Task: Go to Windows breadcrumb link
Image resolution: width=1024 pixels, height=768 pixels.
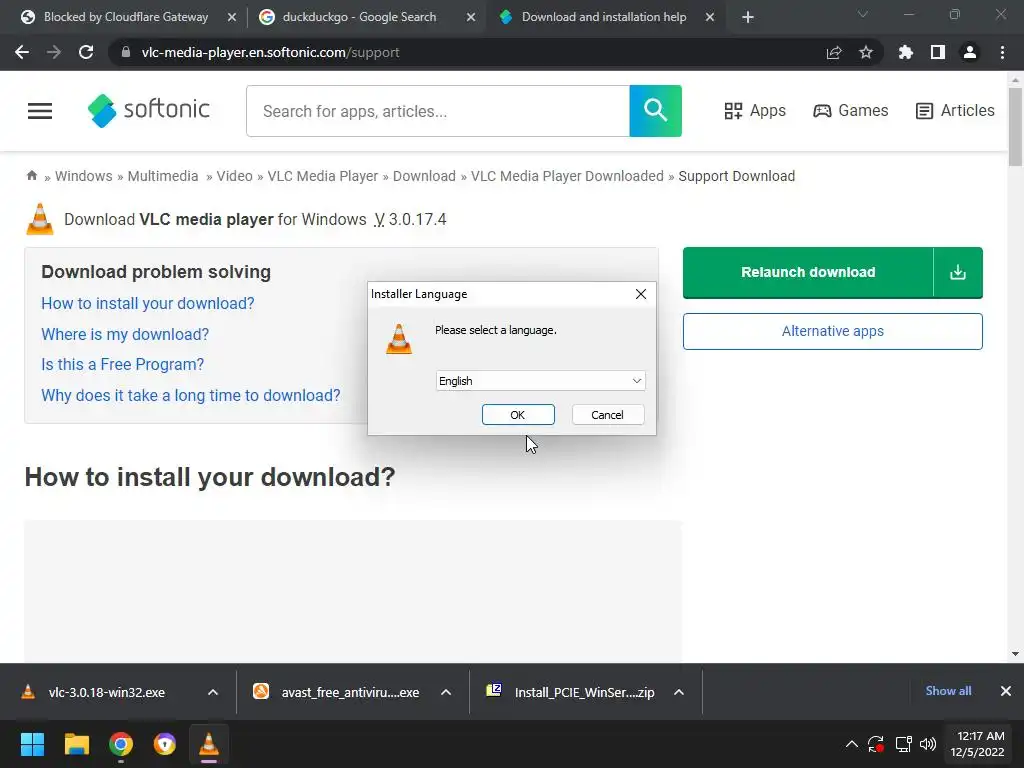Action: (84, 176)
